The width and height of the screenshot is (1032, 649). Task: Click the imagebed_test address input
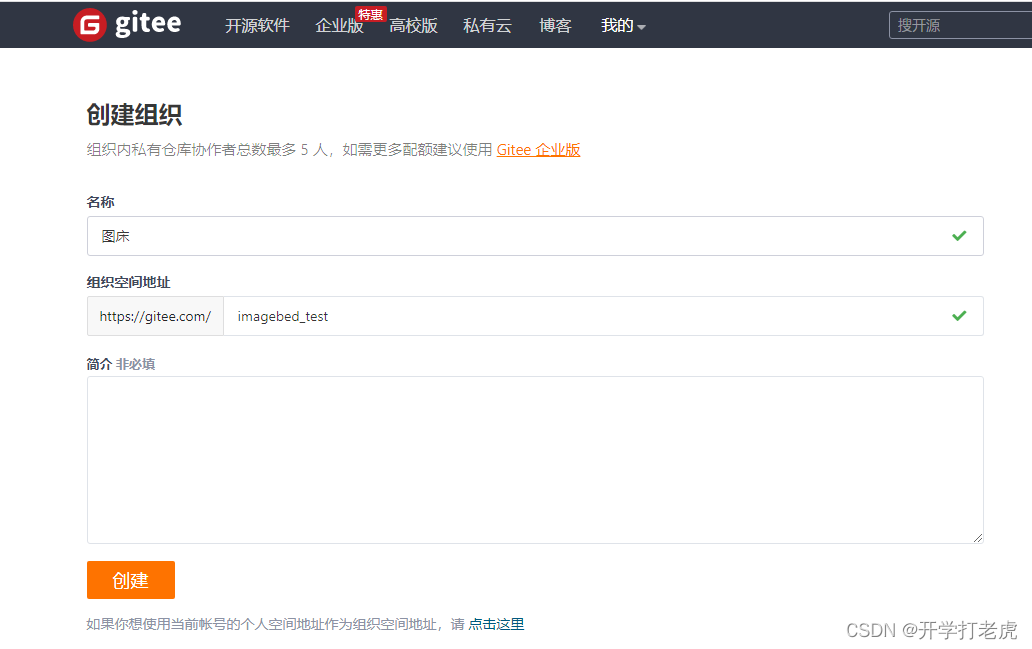(500, 316)
